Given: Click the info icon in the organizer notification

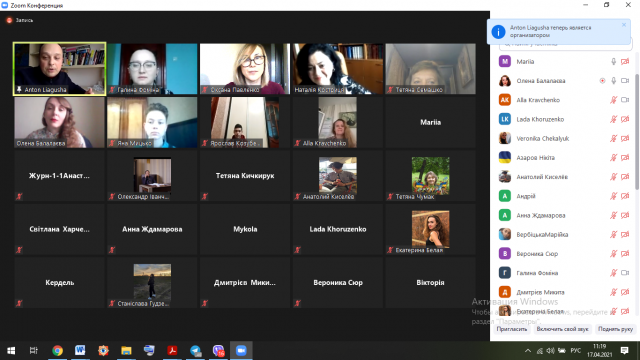Looking at the screenshot, I should (498, 31).
